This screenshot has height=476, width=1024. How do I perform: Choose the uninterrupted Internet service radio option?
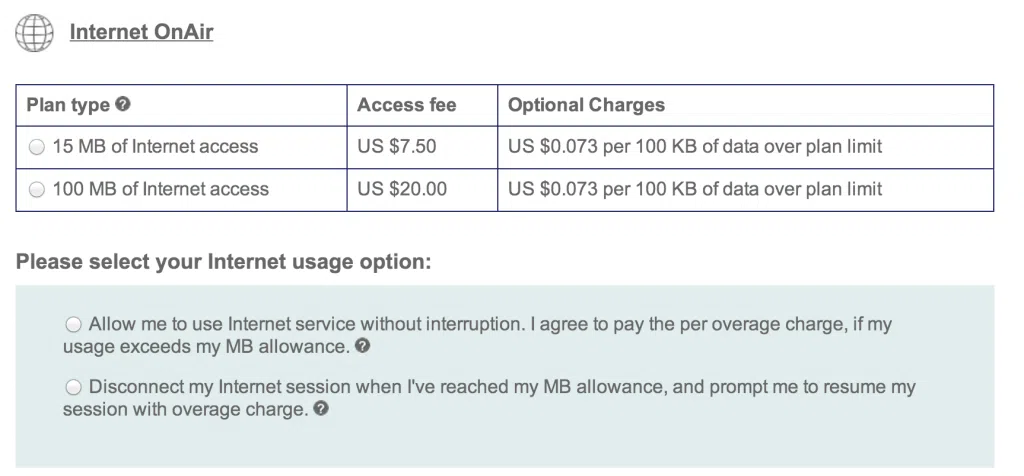74,324
